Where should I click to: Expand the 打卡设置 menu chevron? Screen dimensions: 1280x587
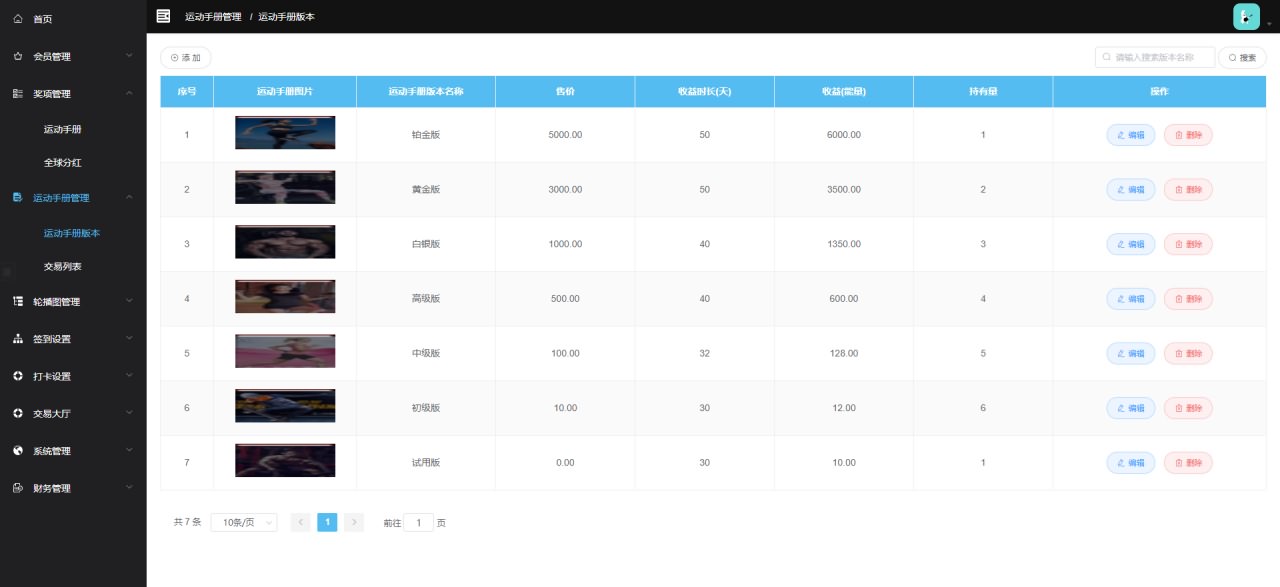(129, 376)
